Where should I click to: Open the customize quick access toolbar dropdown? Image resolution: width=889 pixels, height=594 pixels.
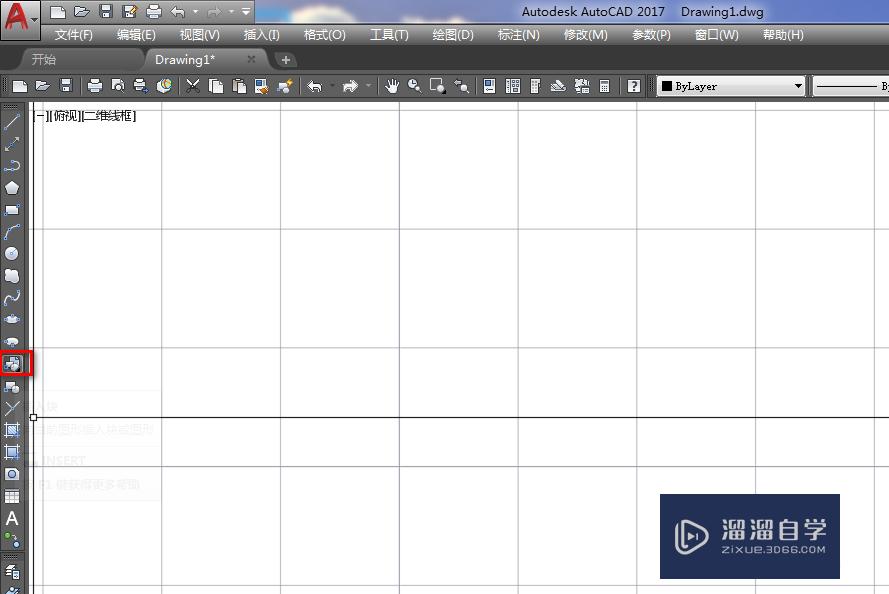tap(245, 11)
